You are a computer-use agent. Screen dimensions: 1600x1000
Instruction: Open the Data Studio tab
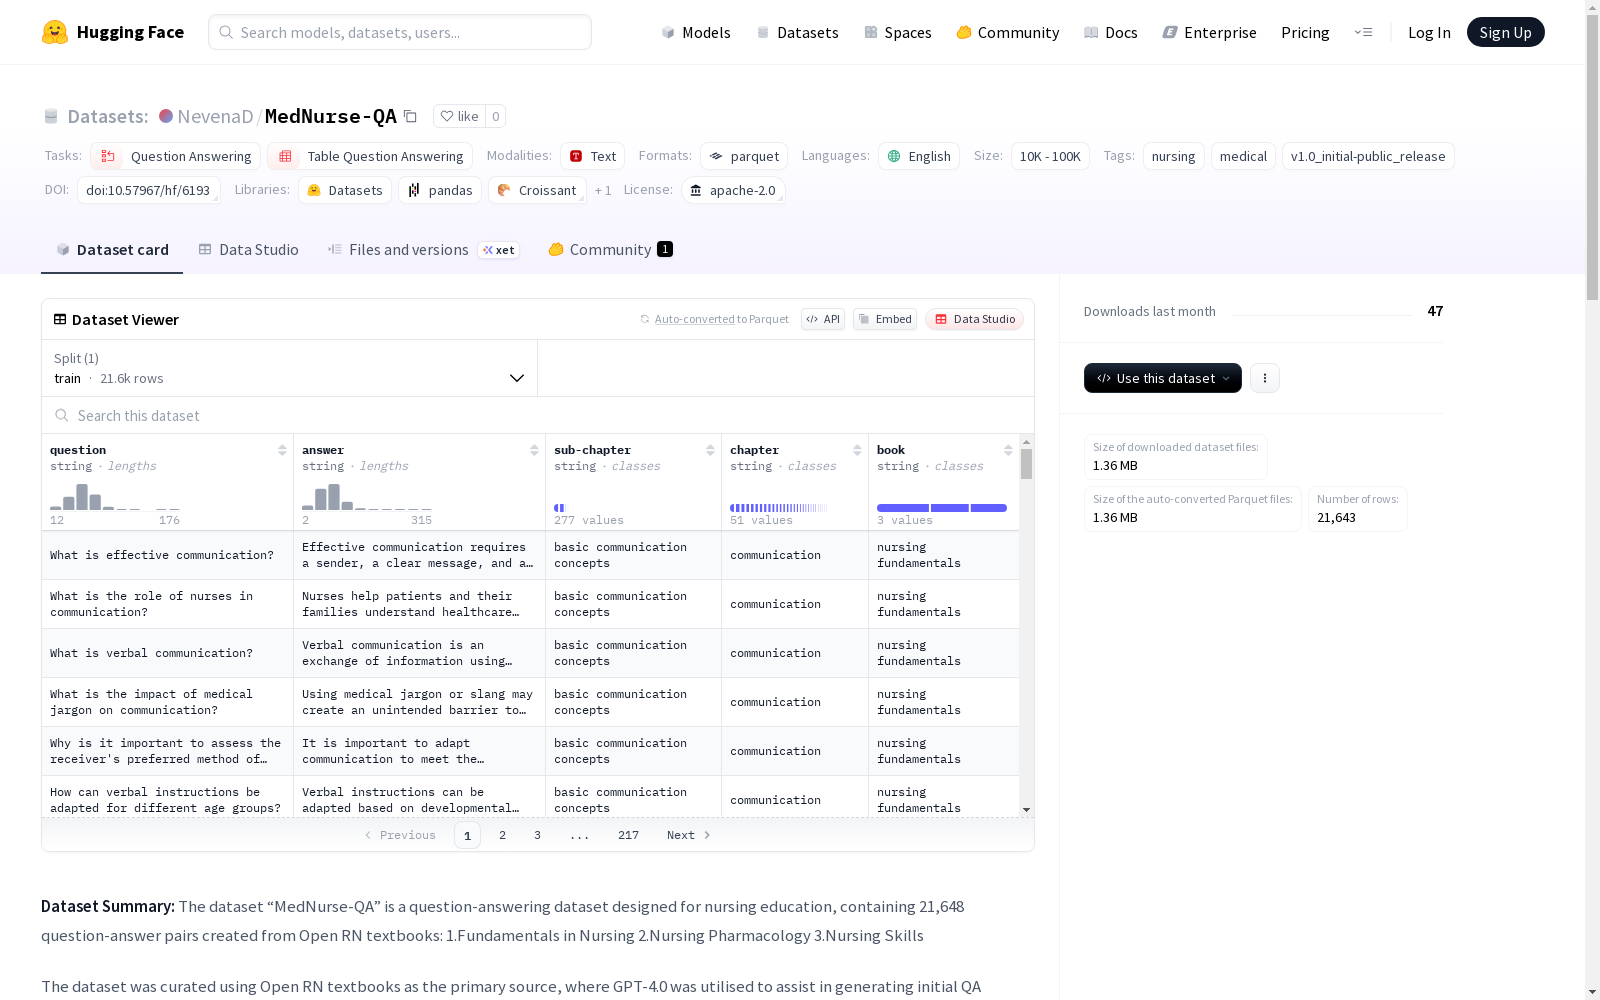click(248, 250)
